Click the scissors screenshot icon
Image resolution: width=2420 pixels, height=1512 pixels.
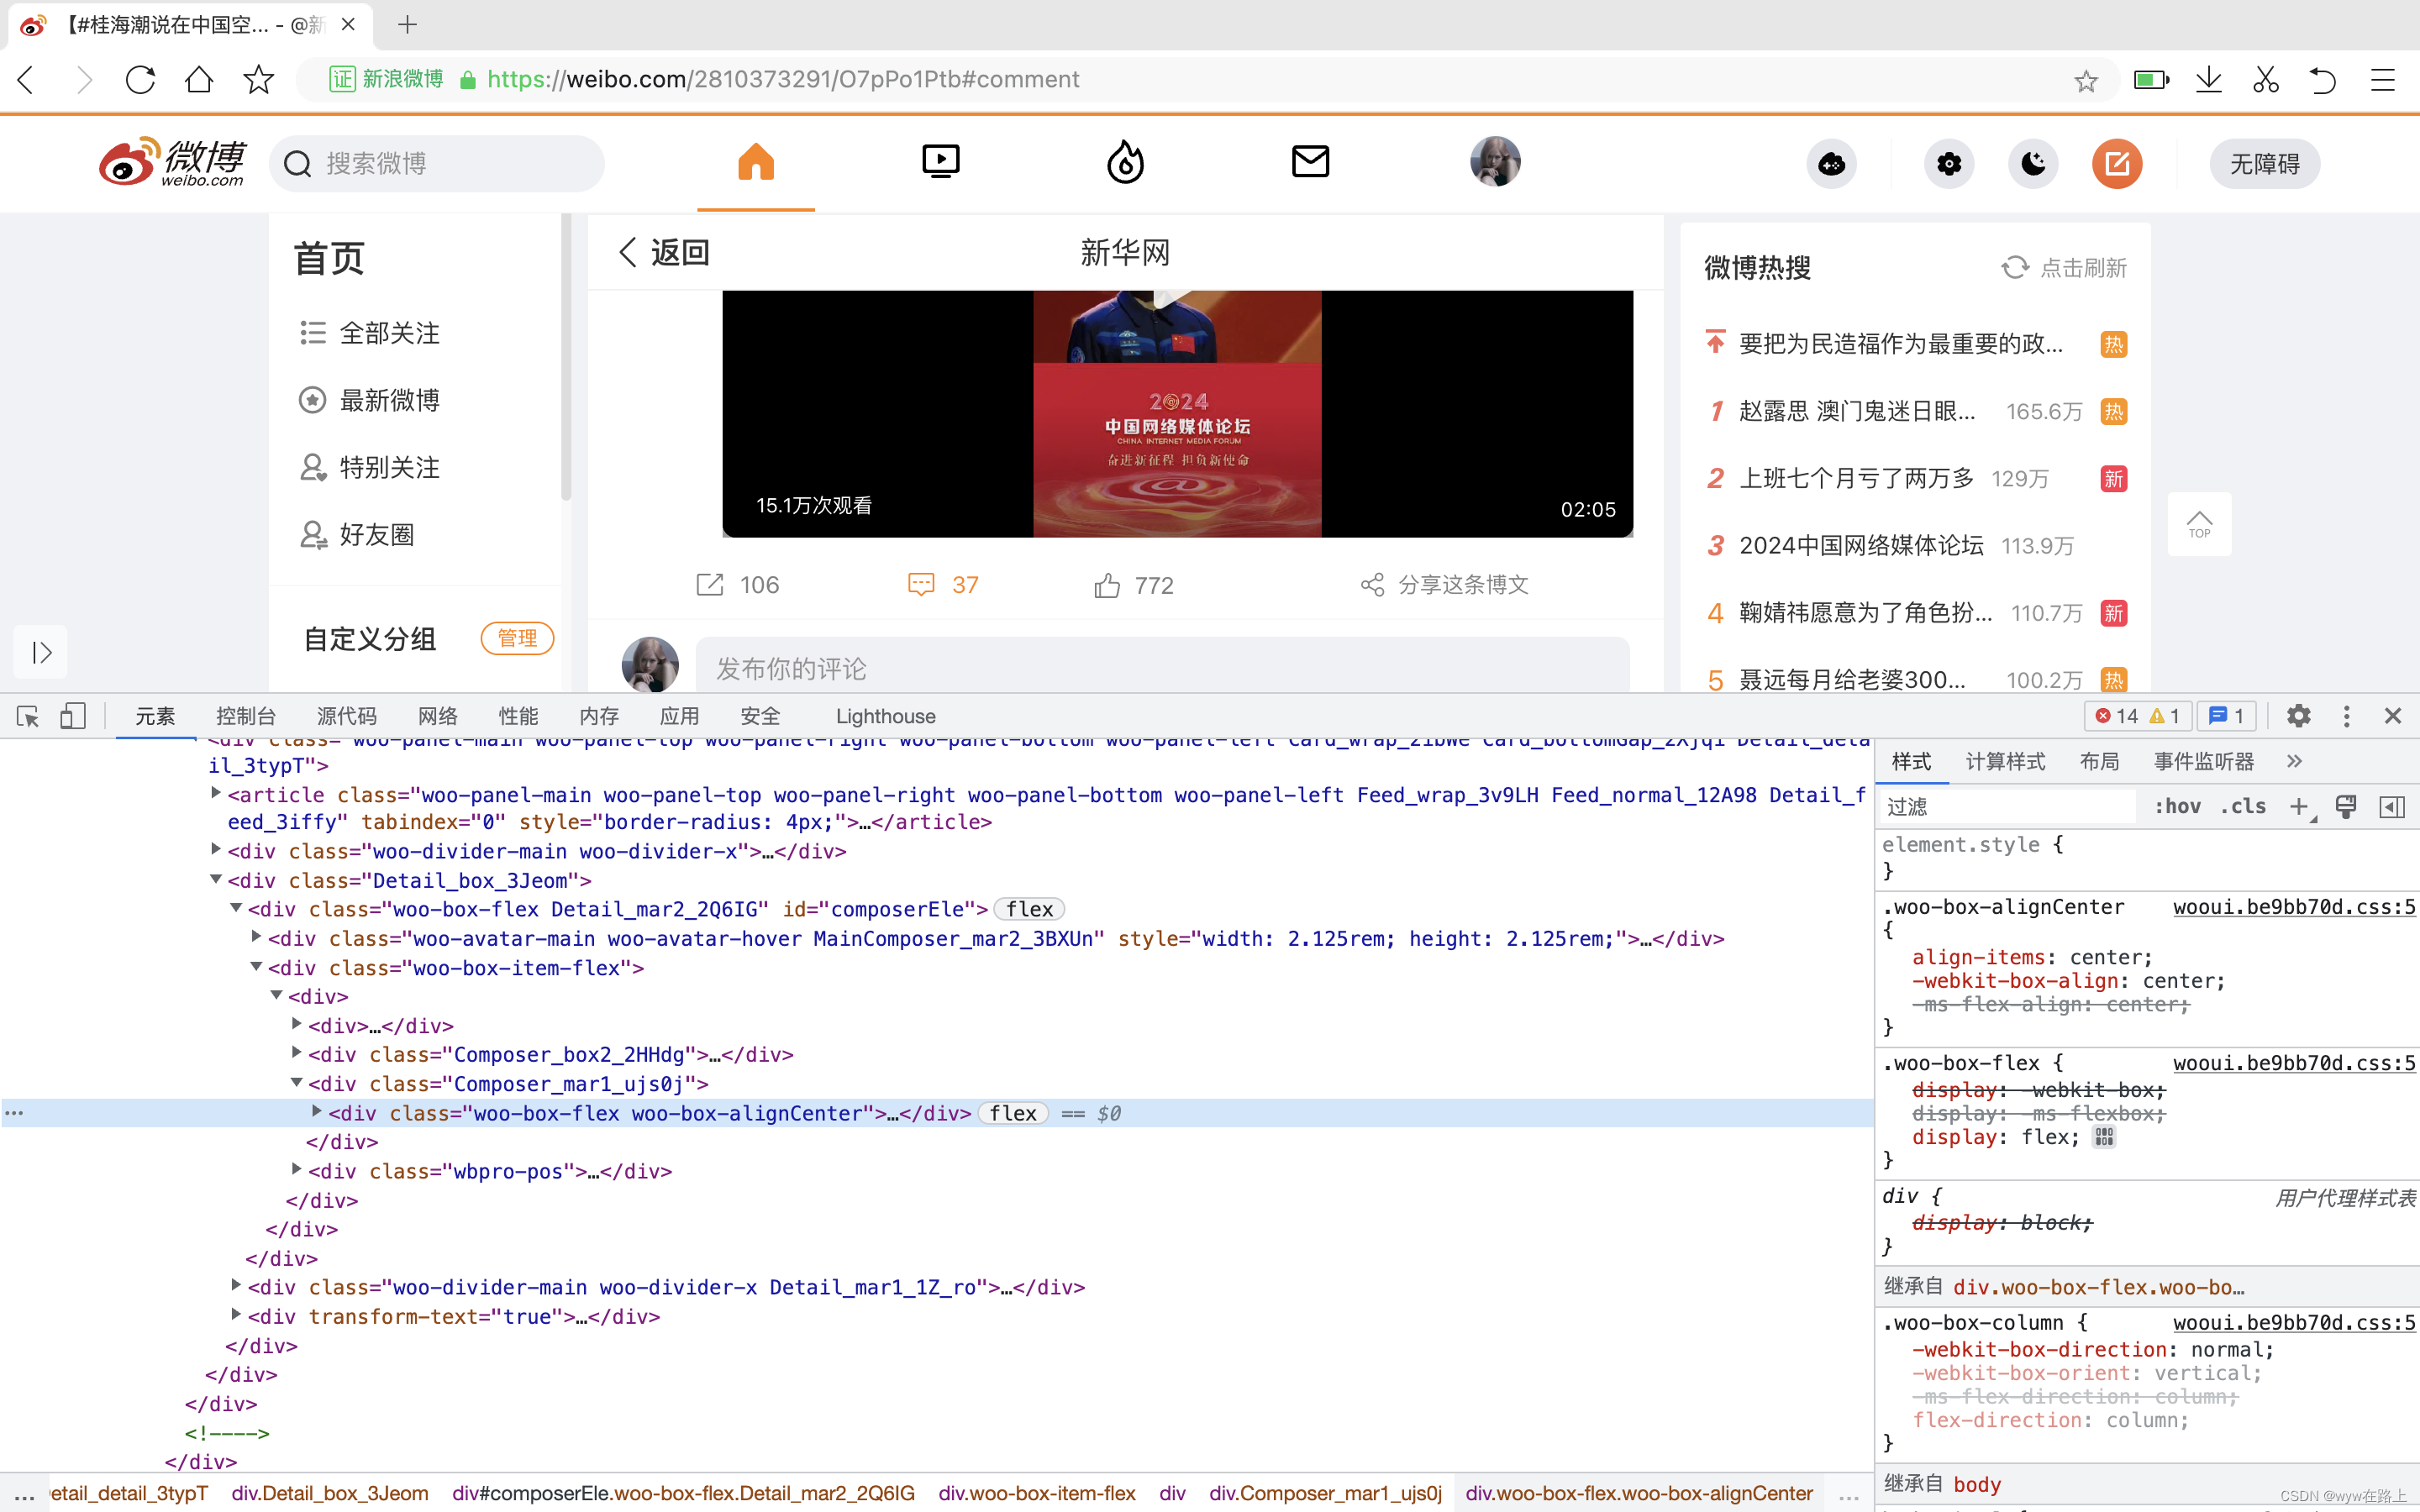(2265, 80)
